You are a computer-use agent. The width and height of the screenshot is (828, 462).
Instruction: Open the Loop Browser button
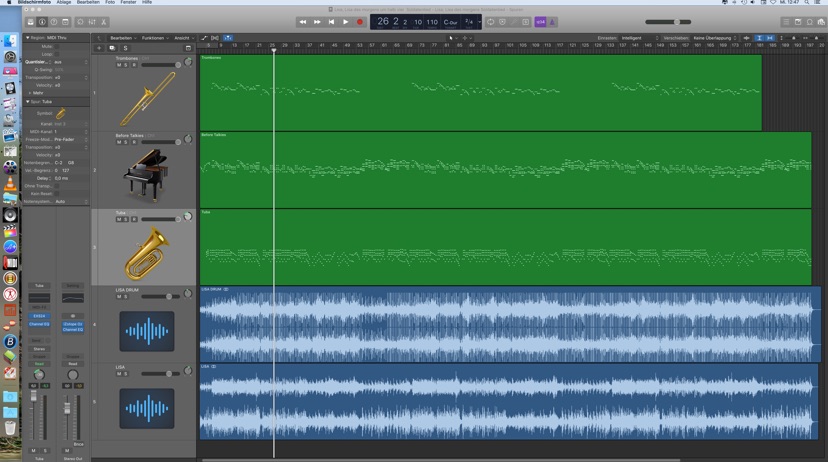(810, 22)
